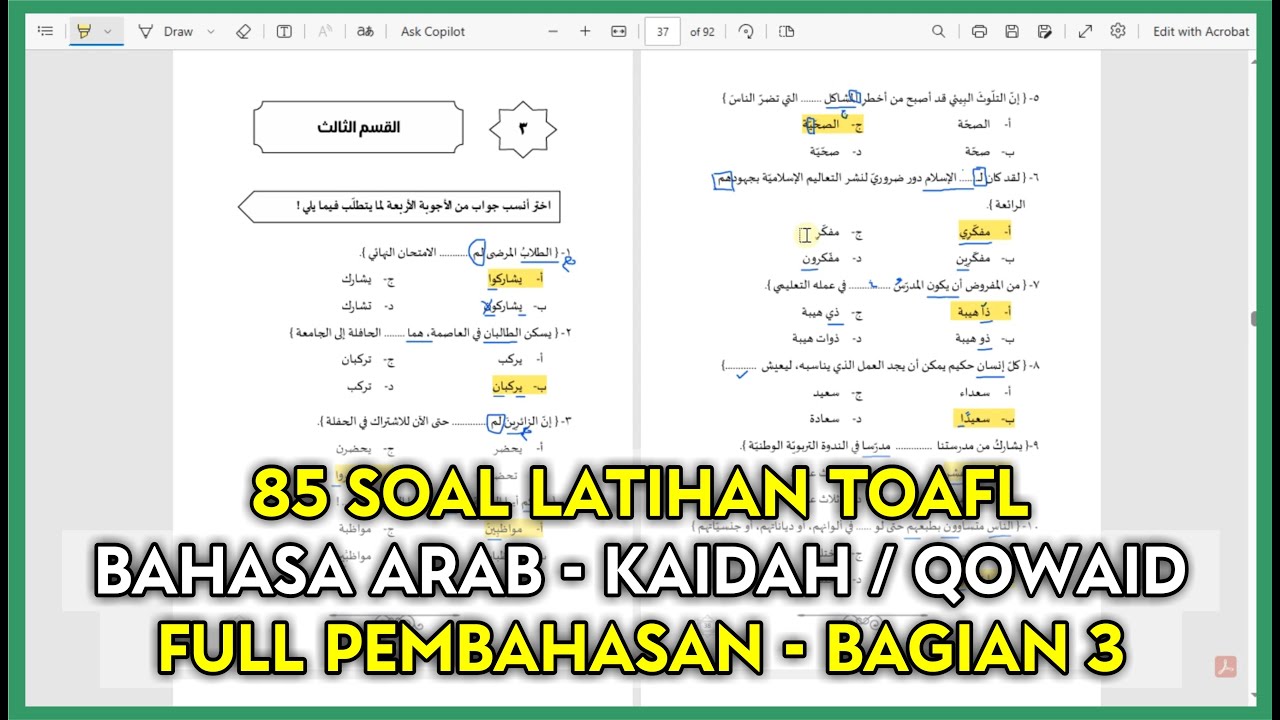Image resolution: width=1280 pixels, height=720 pixels.
Task: Click the Read aloud icon
Action: [x=325, y=31]
